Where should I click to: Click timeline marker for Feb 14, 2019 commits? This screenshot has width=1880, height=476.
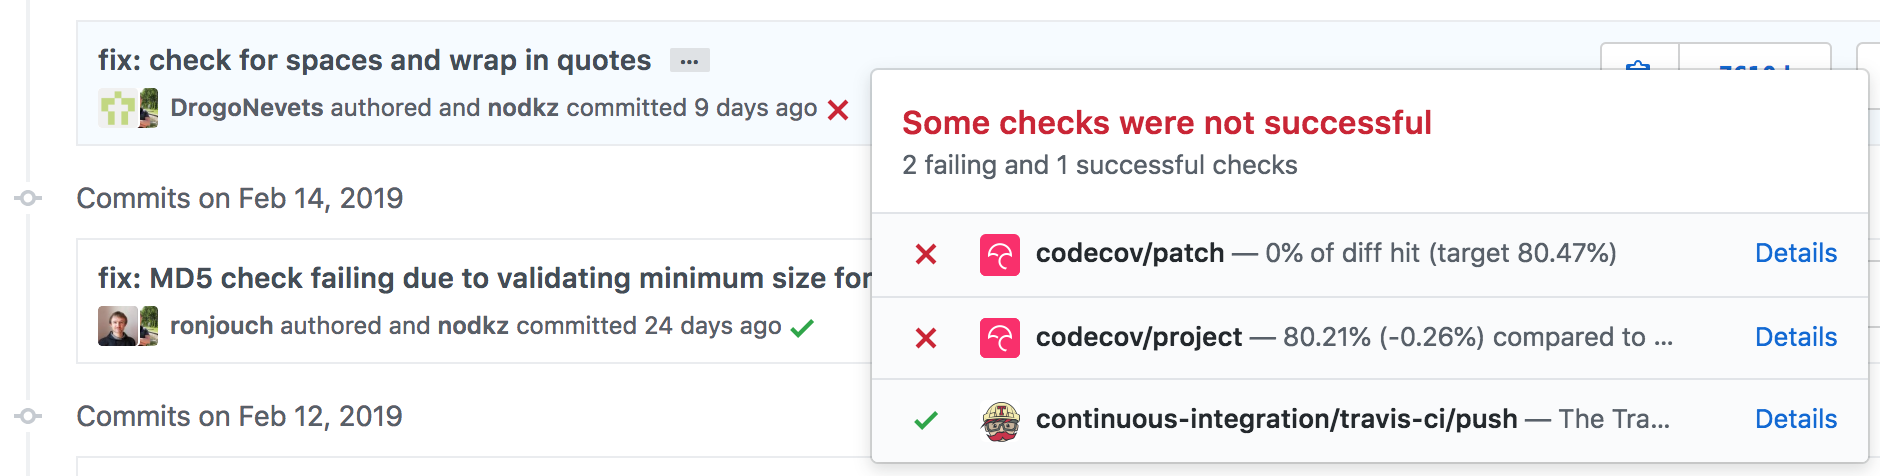pyautogui.click(x=29, y=198)
